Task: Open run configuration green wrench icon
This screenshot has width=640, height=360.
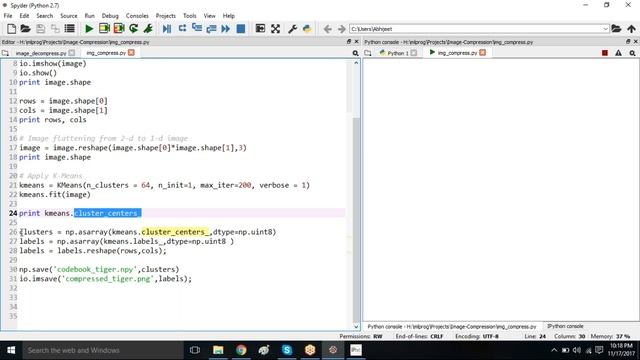Action: (148, 29)
